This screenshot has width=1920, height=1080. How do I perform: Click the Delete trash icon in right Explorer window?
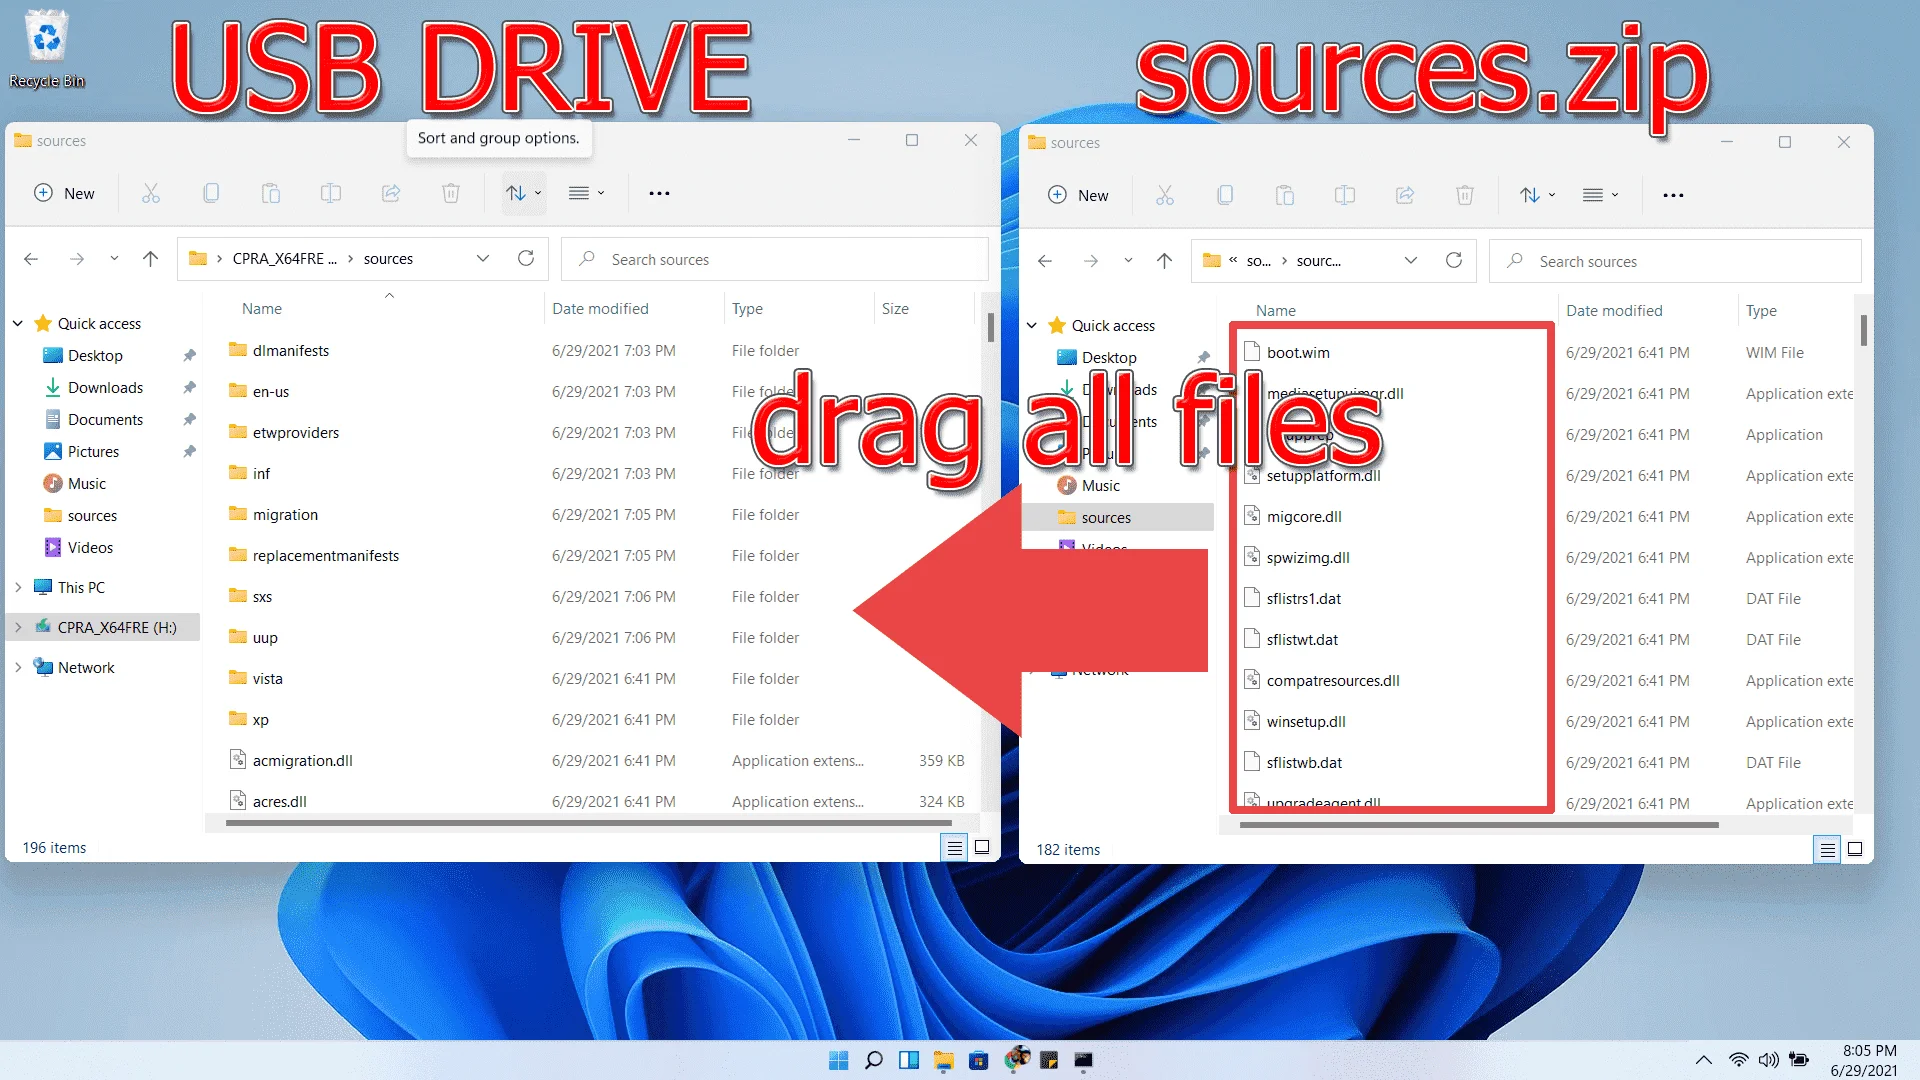pyautogui.click(x=1465, y=195)
